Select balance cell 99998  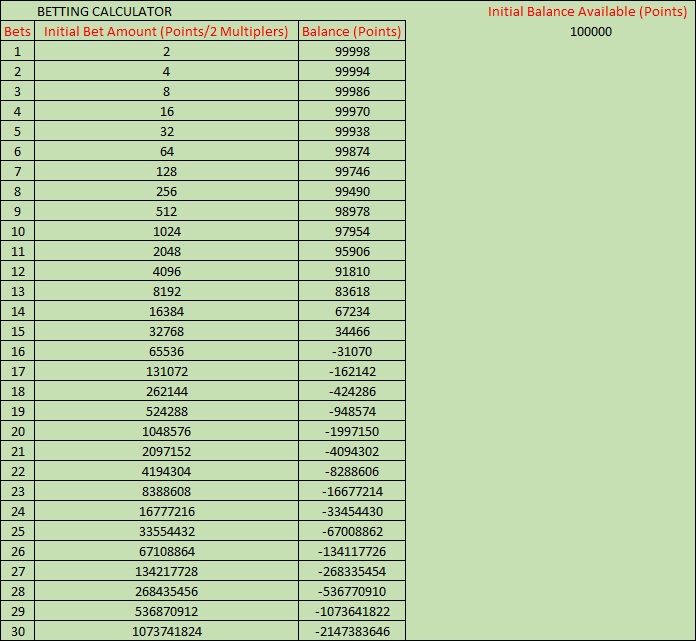click(x=352, y=51)
